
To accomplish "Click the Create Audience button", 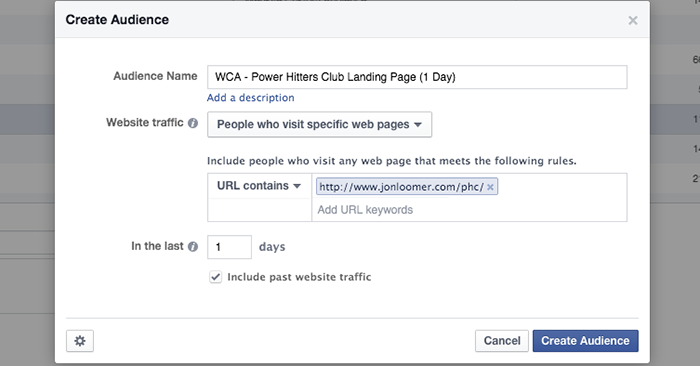I will (x=585, y=341).
